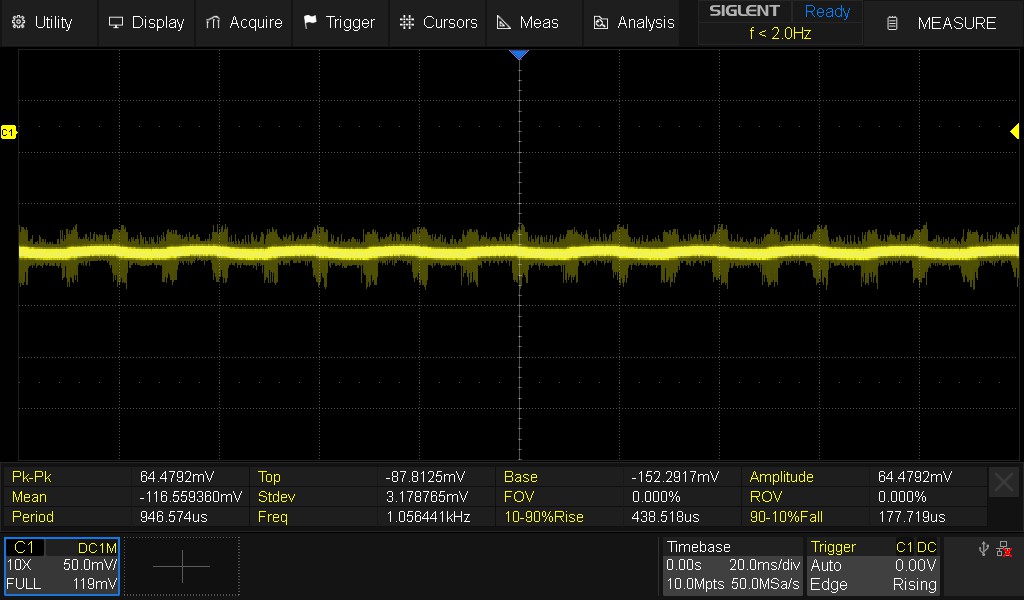Image resolution: width=1024 pixels, height=600 pixels.
Task: Open the Acquire menu
Action: click(x=244, y=22)
